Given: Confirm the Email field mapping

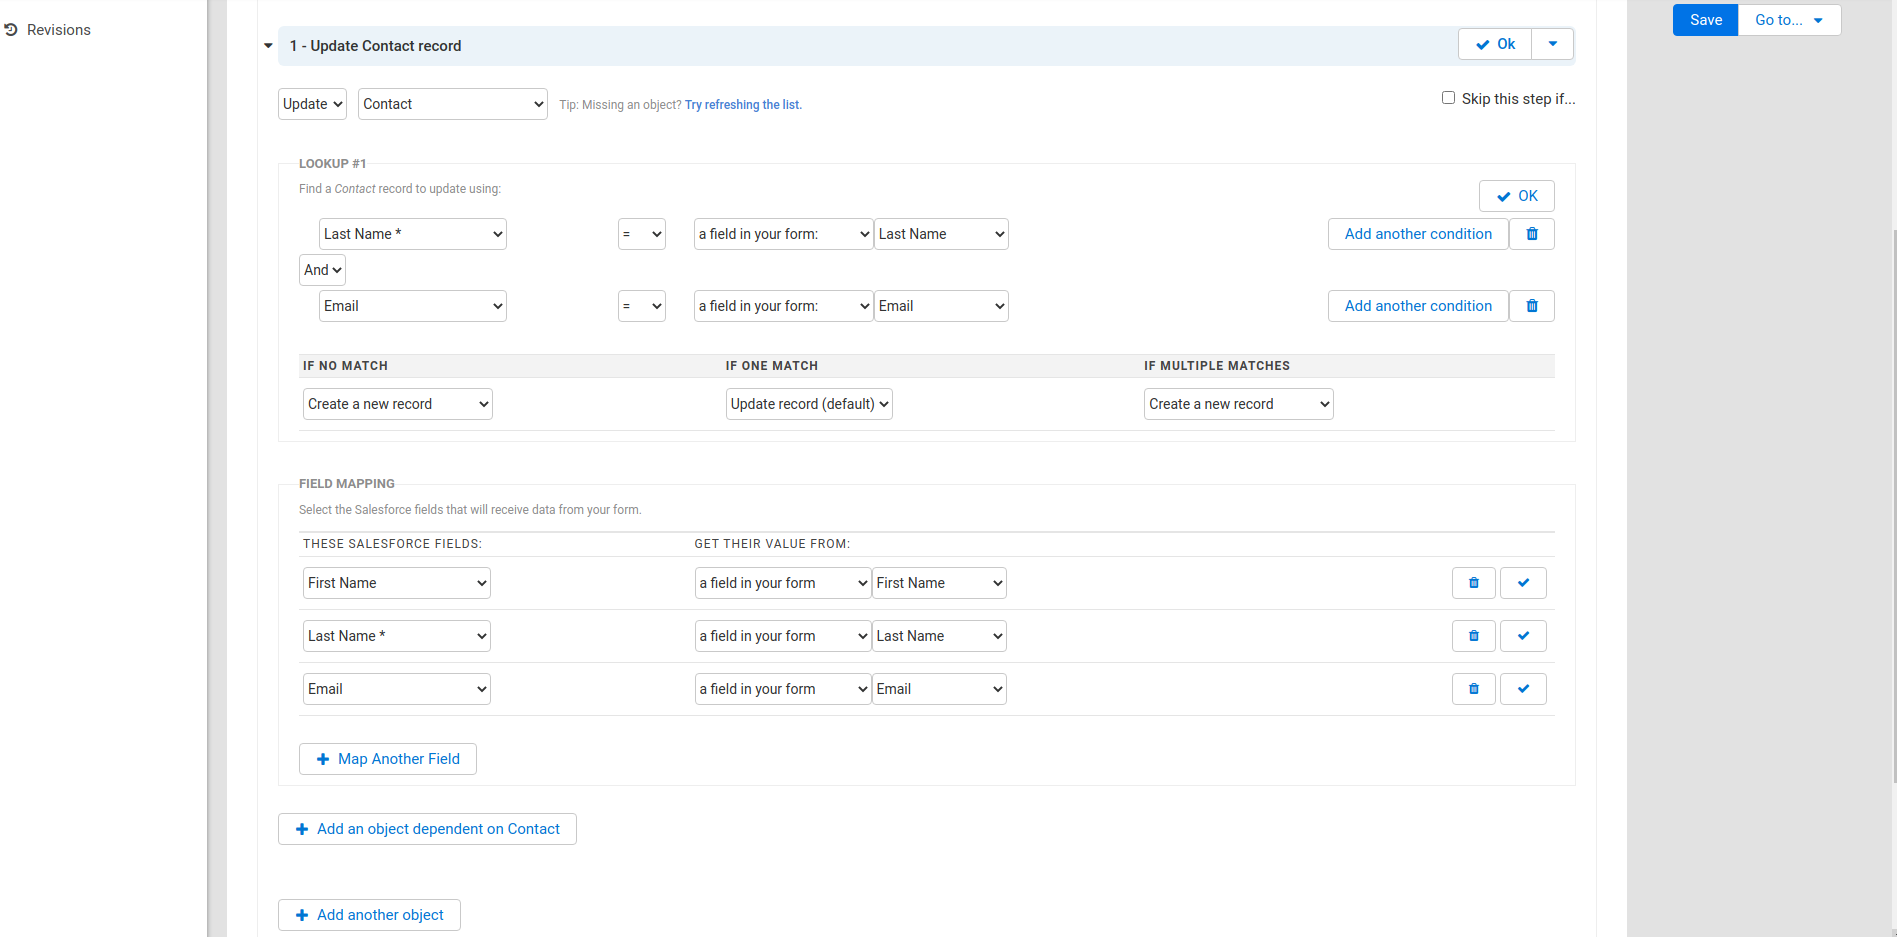Looking at the screenshot, I should coord(1523,689).
